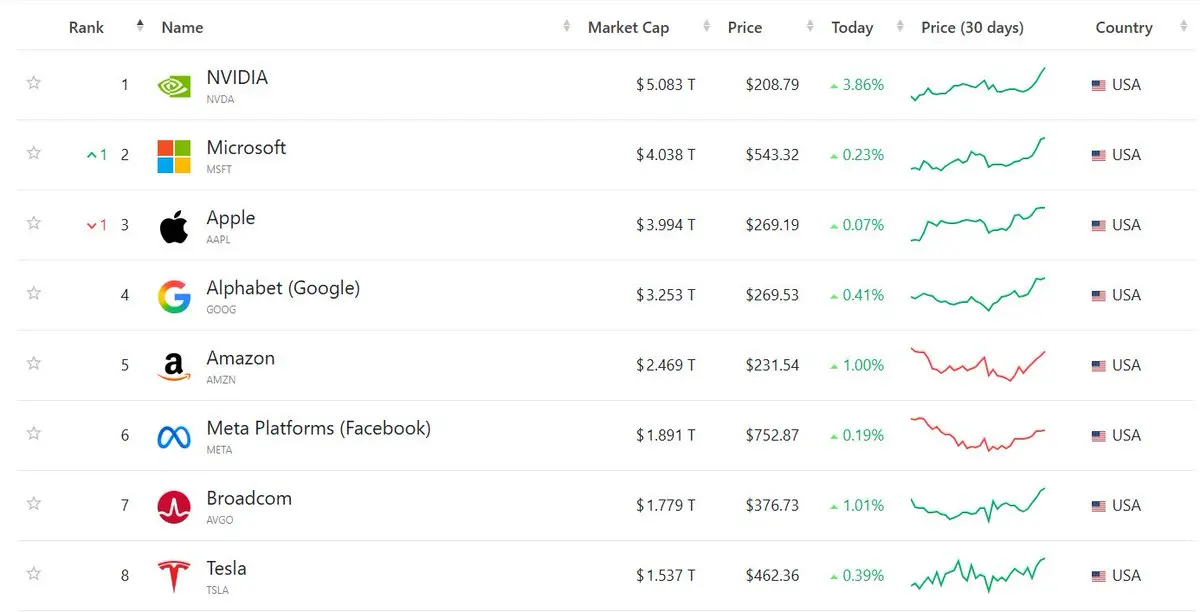Screen dimensions: 1200x612
Task: Favorite NVIDIA with its star toggle
Action: click(34, 83)
